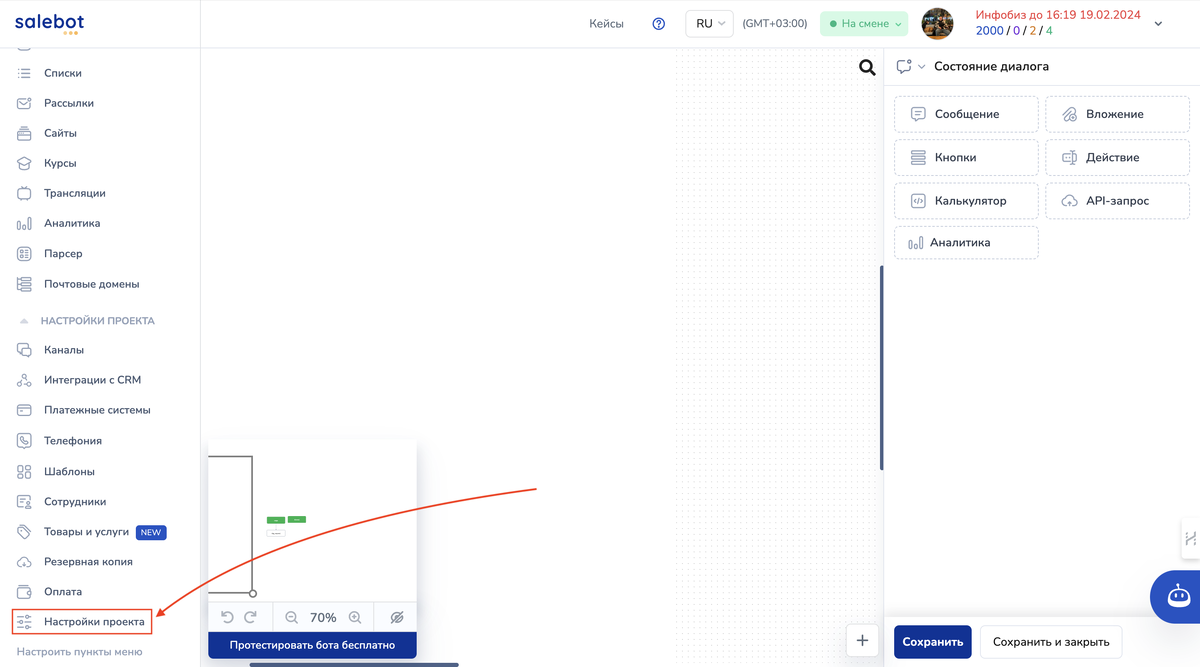The width and height of the screenshot is (1200, 667).
Task: Click the minimap canvas preview
Action: [x=312, y=519]
